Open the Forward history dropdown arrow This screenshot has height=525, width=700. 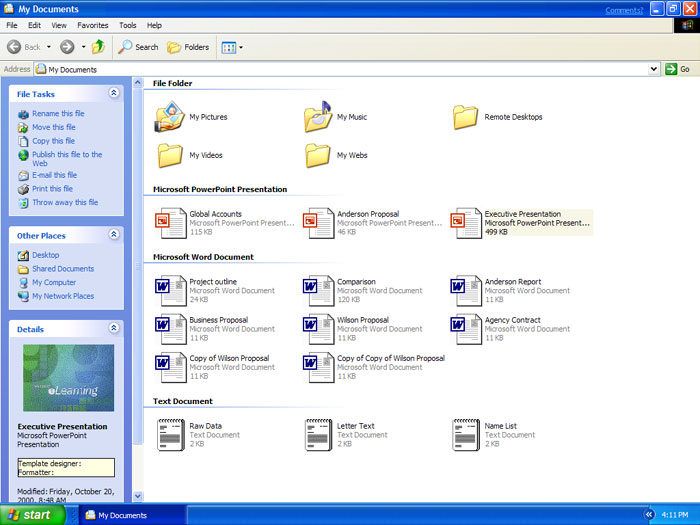click(83, 47)
